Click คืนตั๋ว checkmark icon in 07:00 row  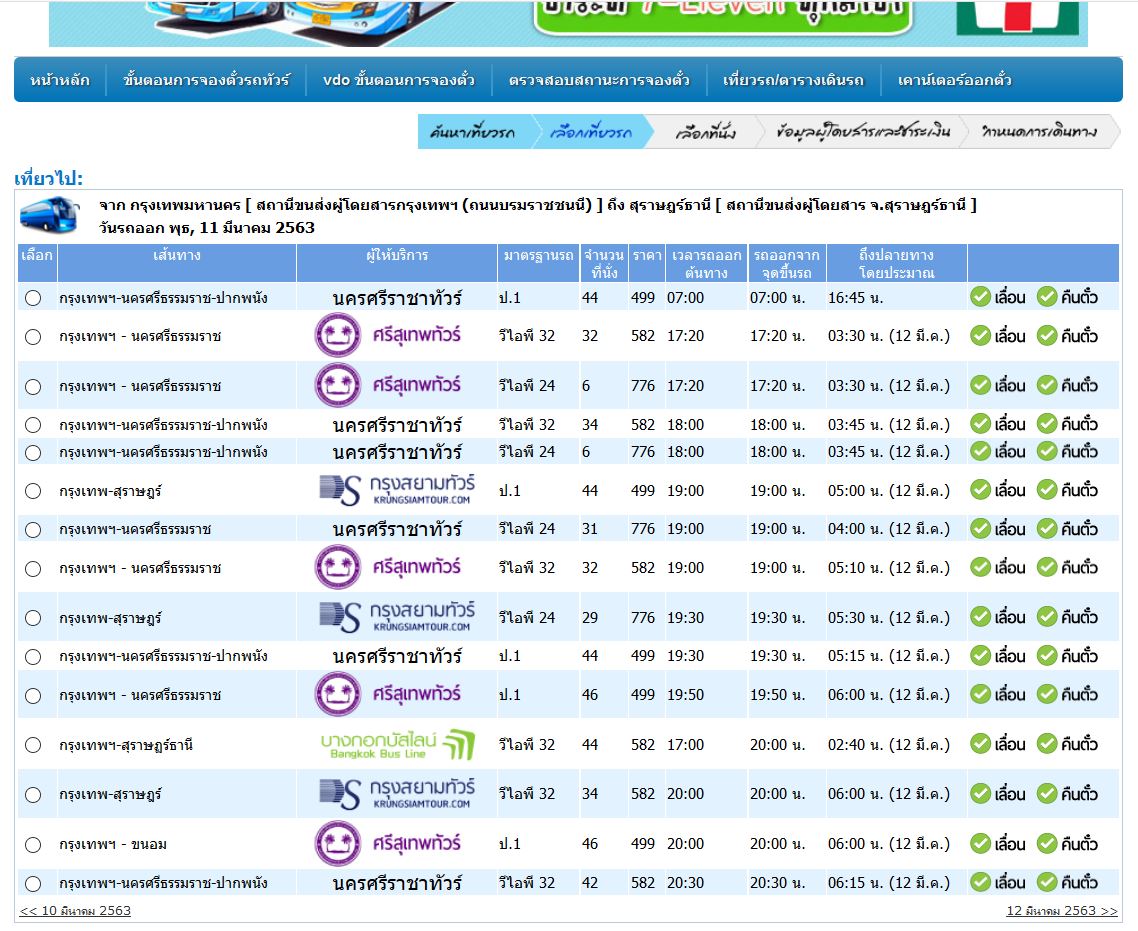pos(1047,297)
